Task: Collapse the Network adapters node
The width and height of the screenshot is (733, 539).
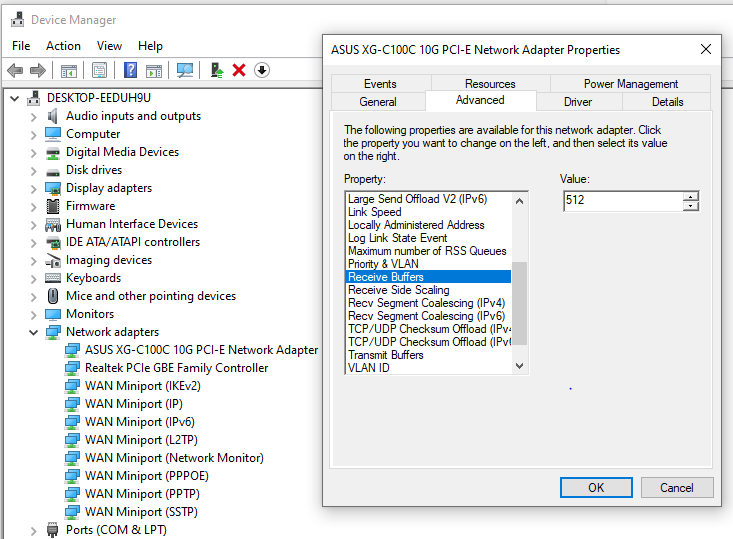Action: click(x=34, y=332)
